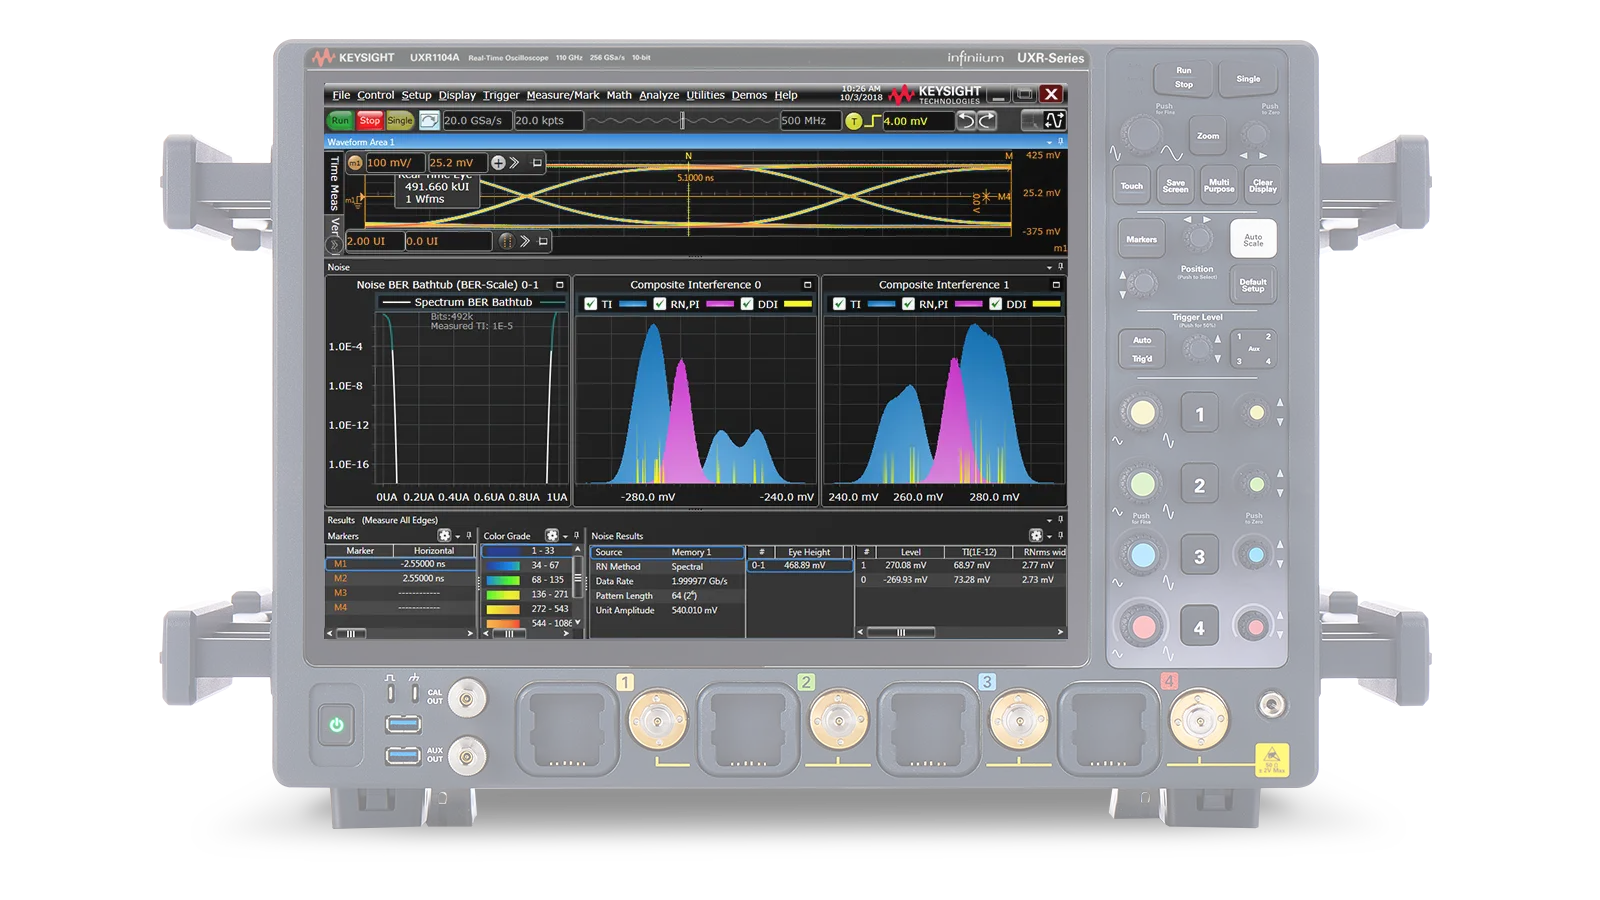
Task: Click the round icon beside the 0.0 UI field
Action: 506,241
